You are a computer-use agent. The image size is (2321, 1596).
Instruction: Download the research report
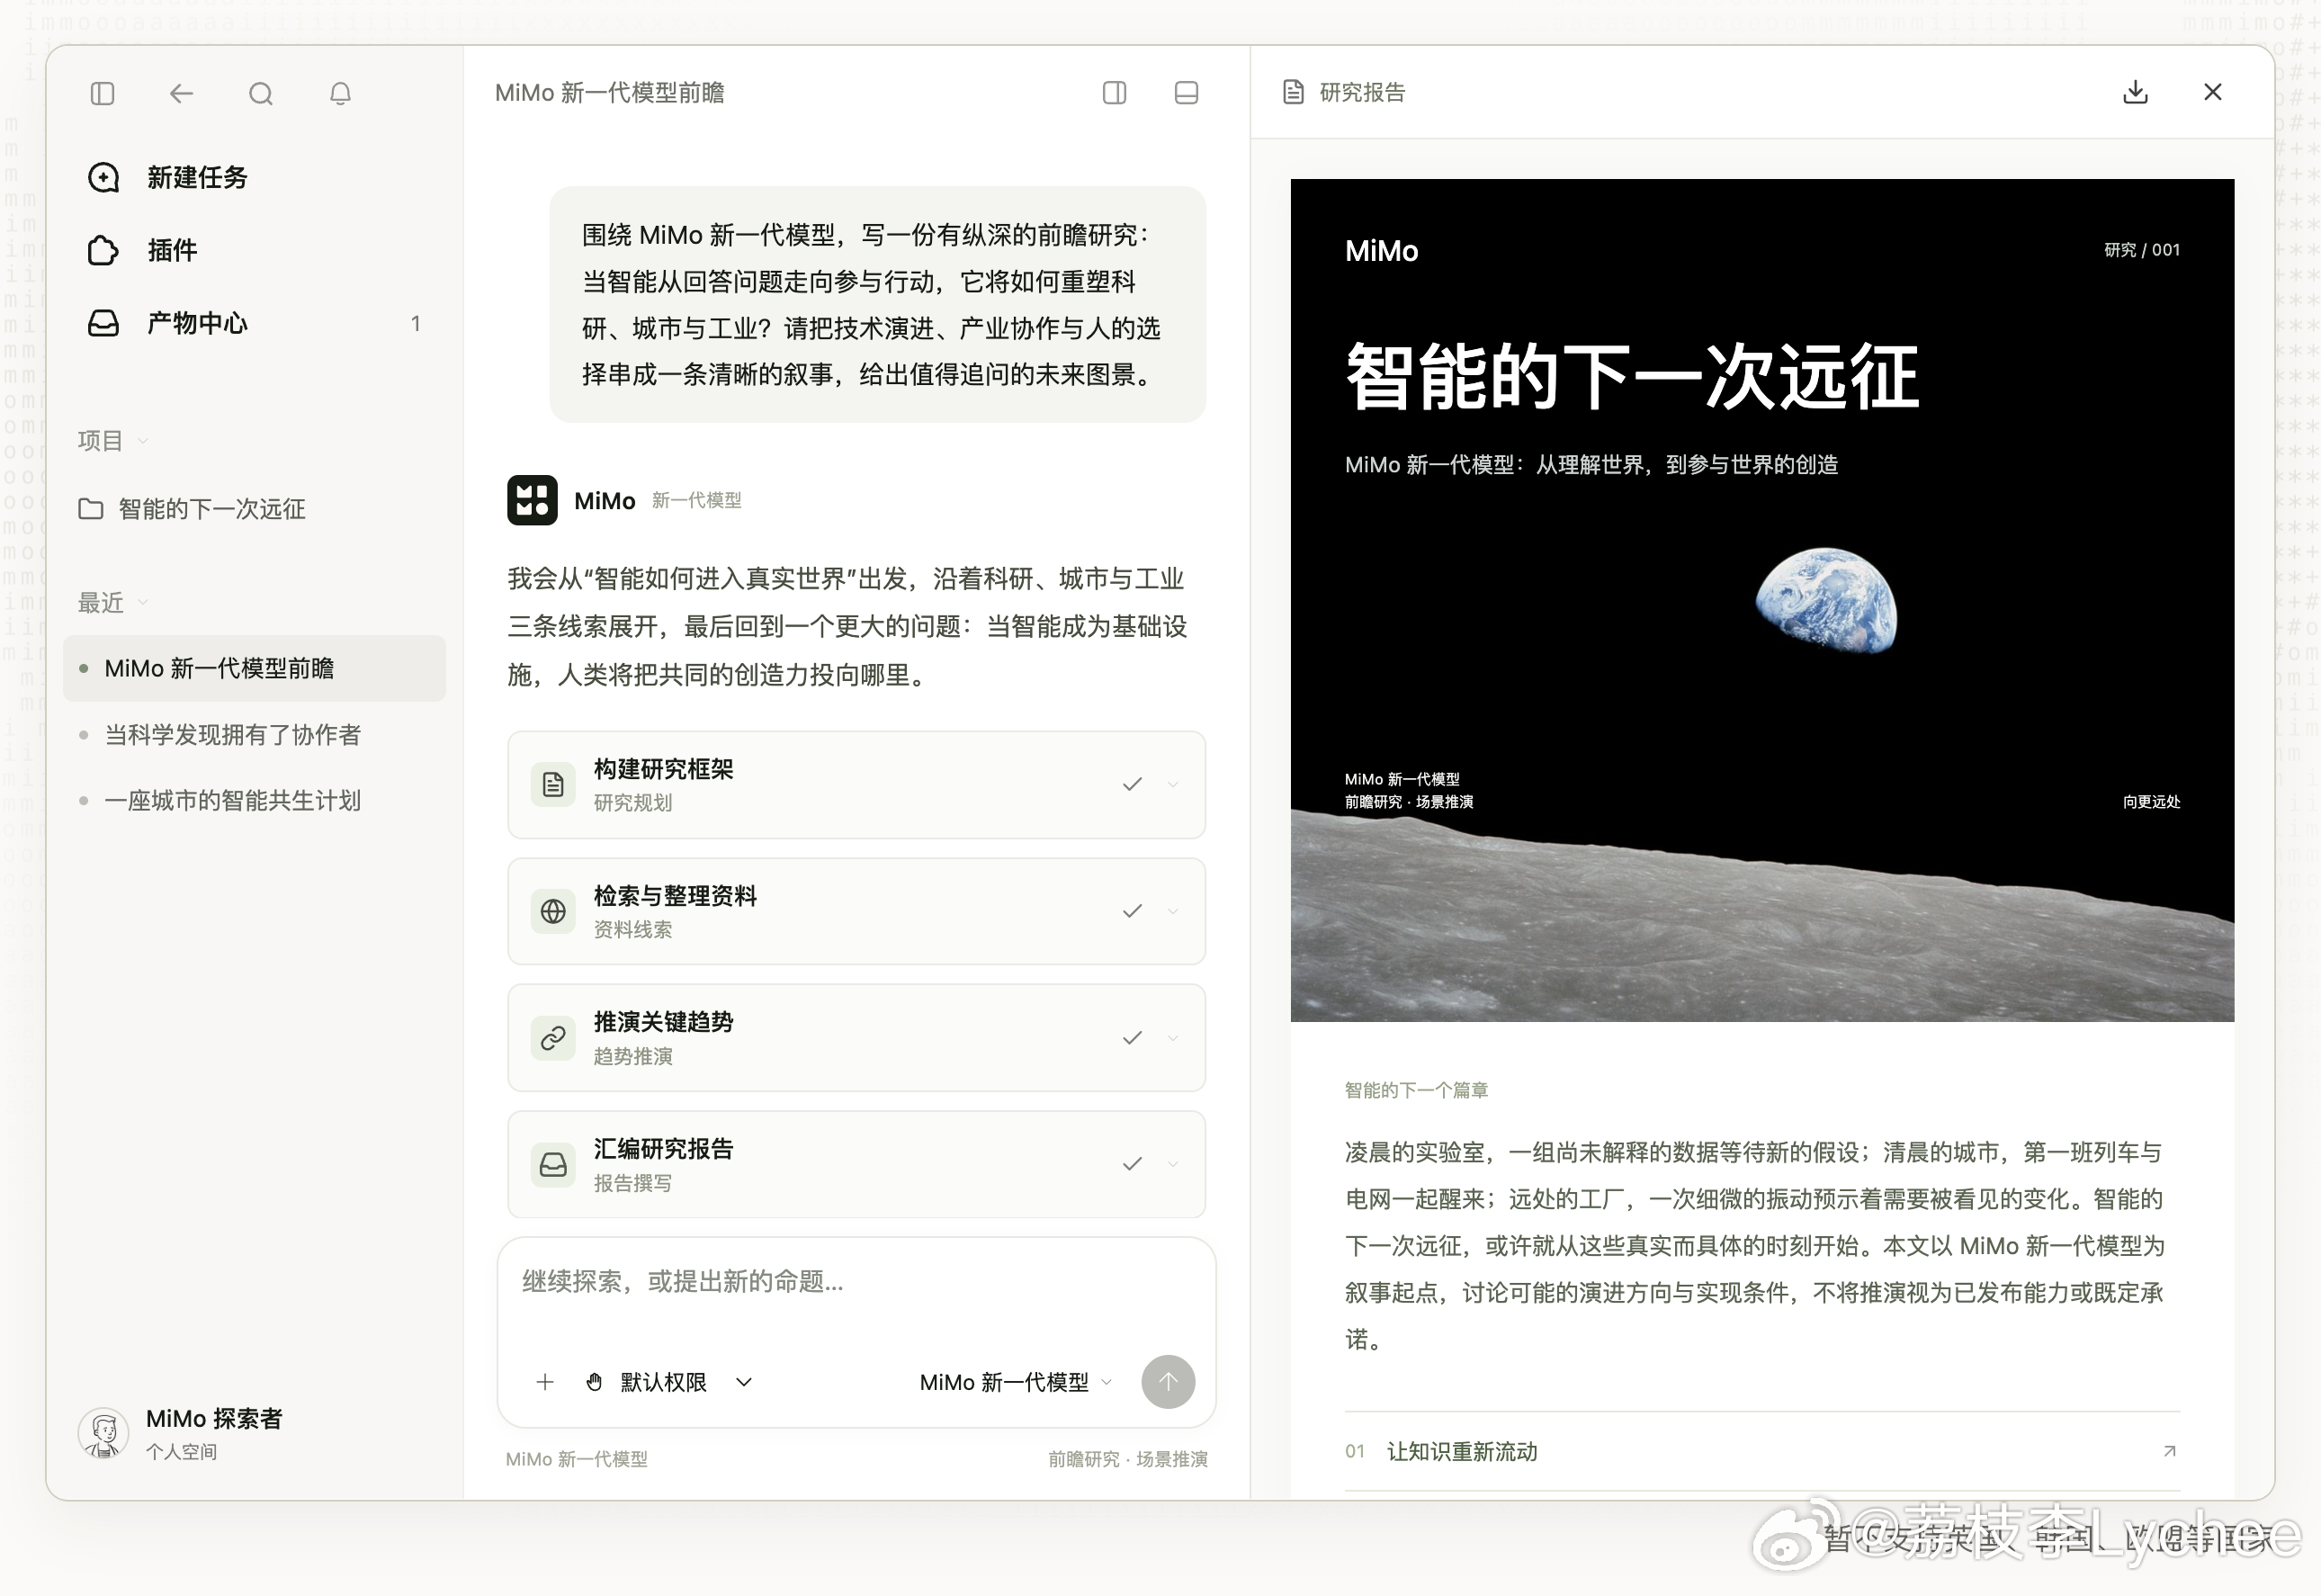(2135, 92)
